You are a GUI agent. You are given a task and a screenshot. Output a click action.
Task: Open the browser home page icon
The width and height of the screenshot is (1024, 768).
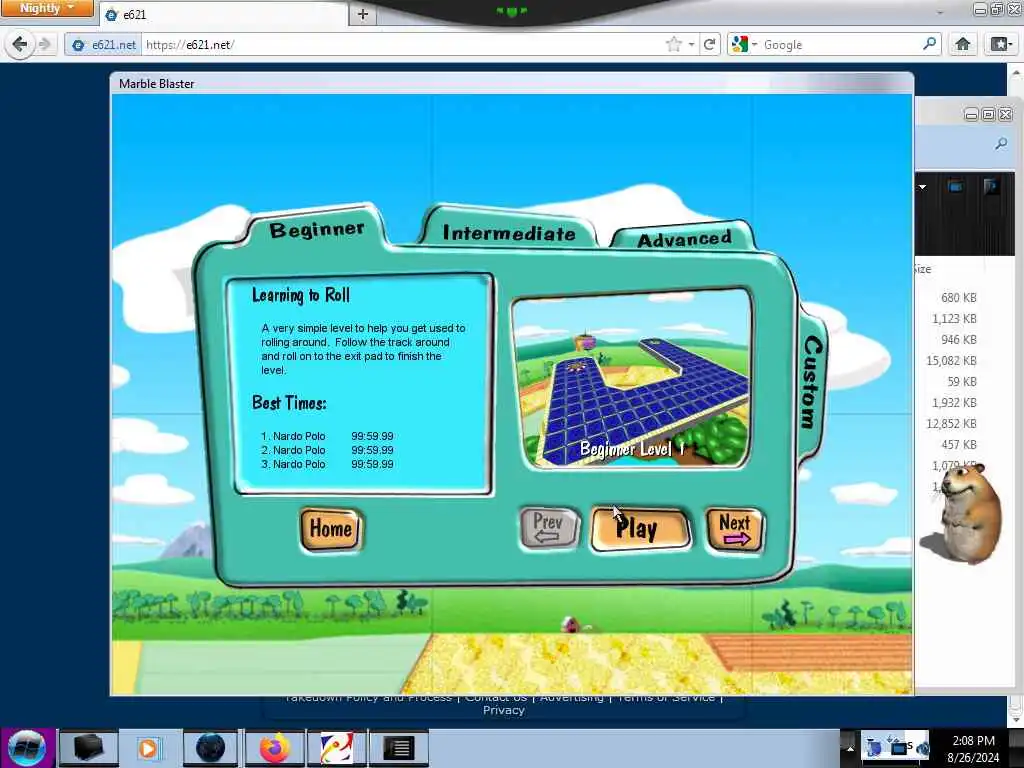[963, 44]
